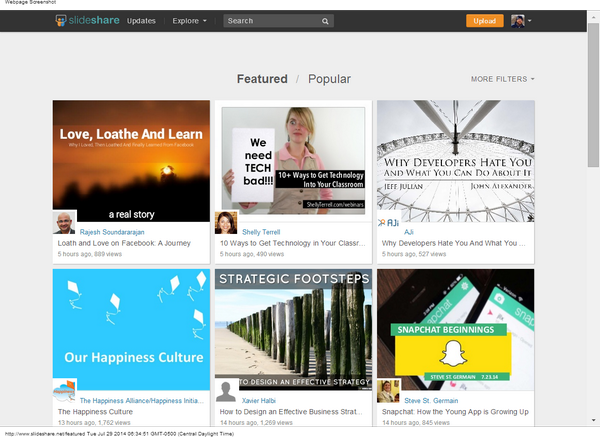600x437 pixels.
Task: Click the AJi author logo
Action: (388, 222)
